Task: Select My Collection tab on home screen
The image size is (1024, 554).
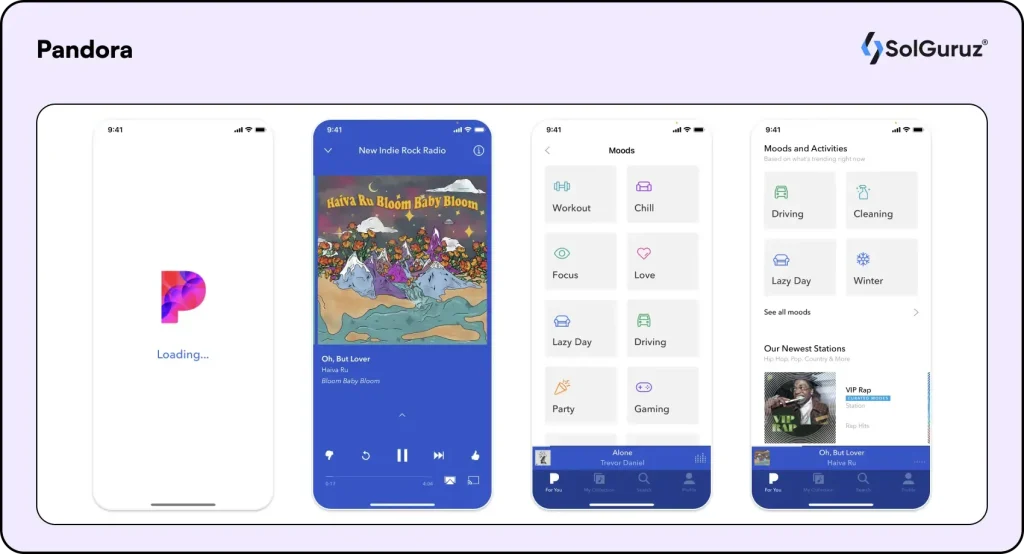Action: [818, 482]
